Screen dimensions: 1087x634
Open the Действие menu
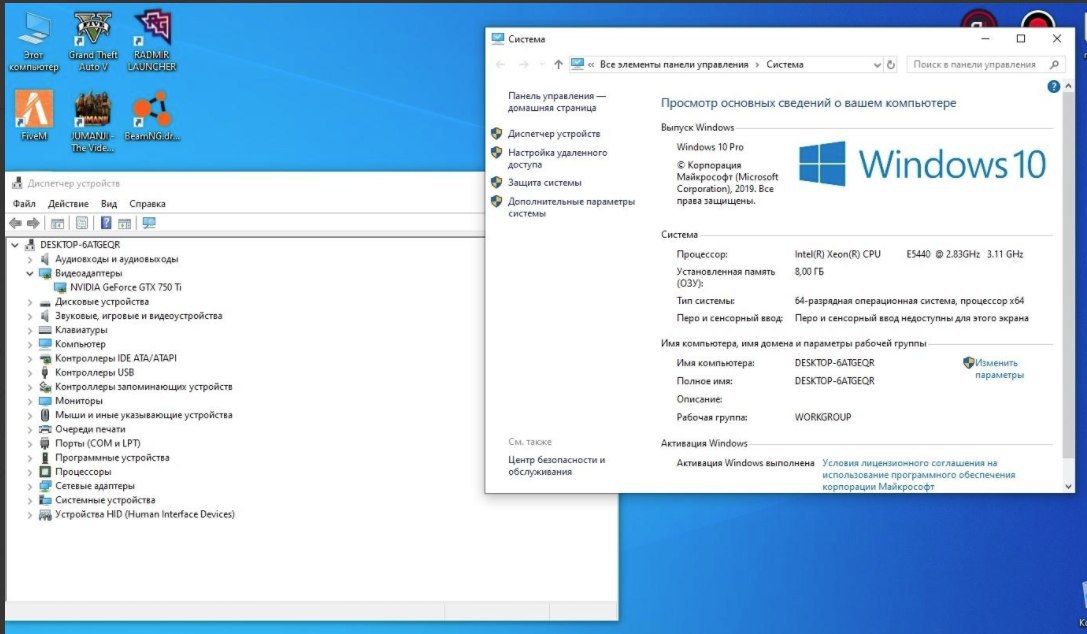pos(68,204)
